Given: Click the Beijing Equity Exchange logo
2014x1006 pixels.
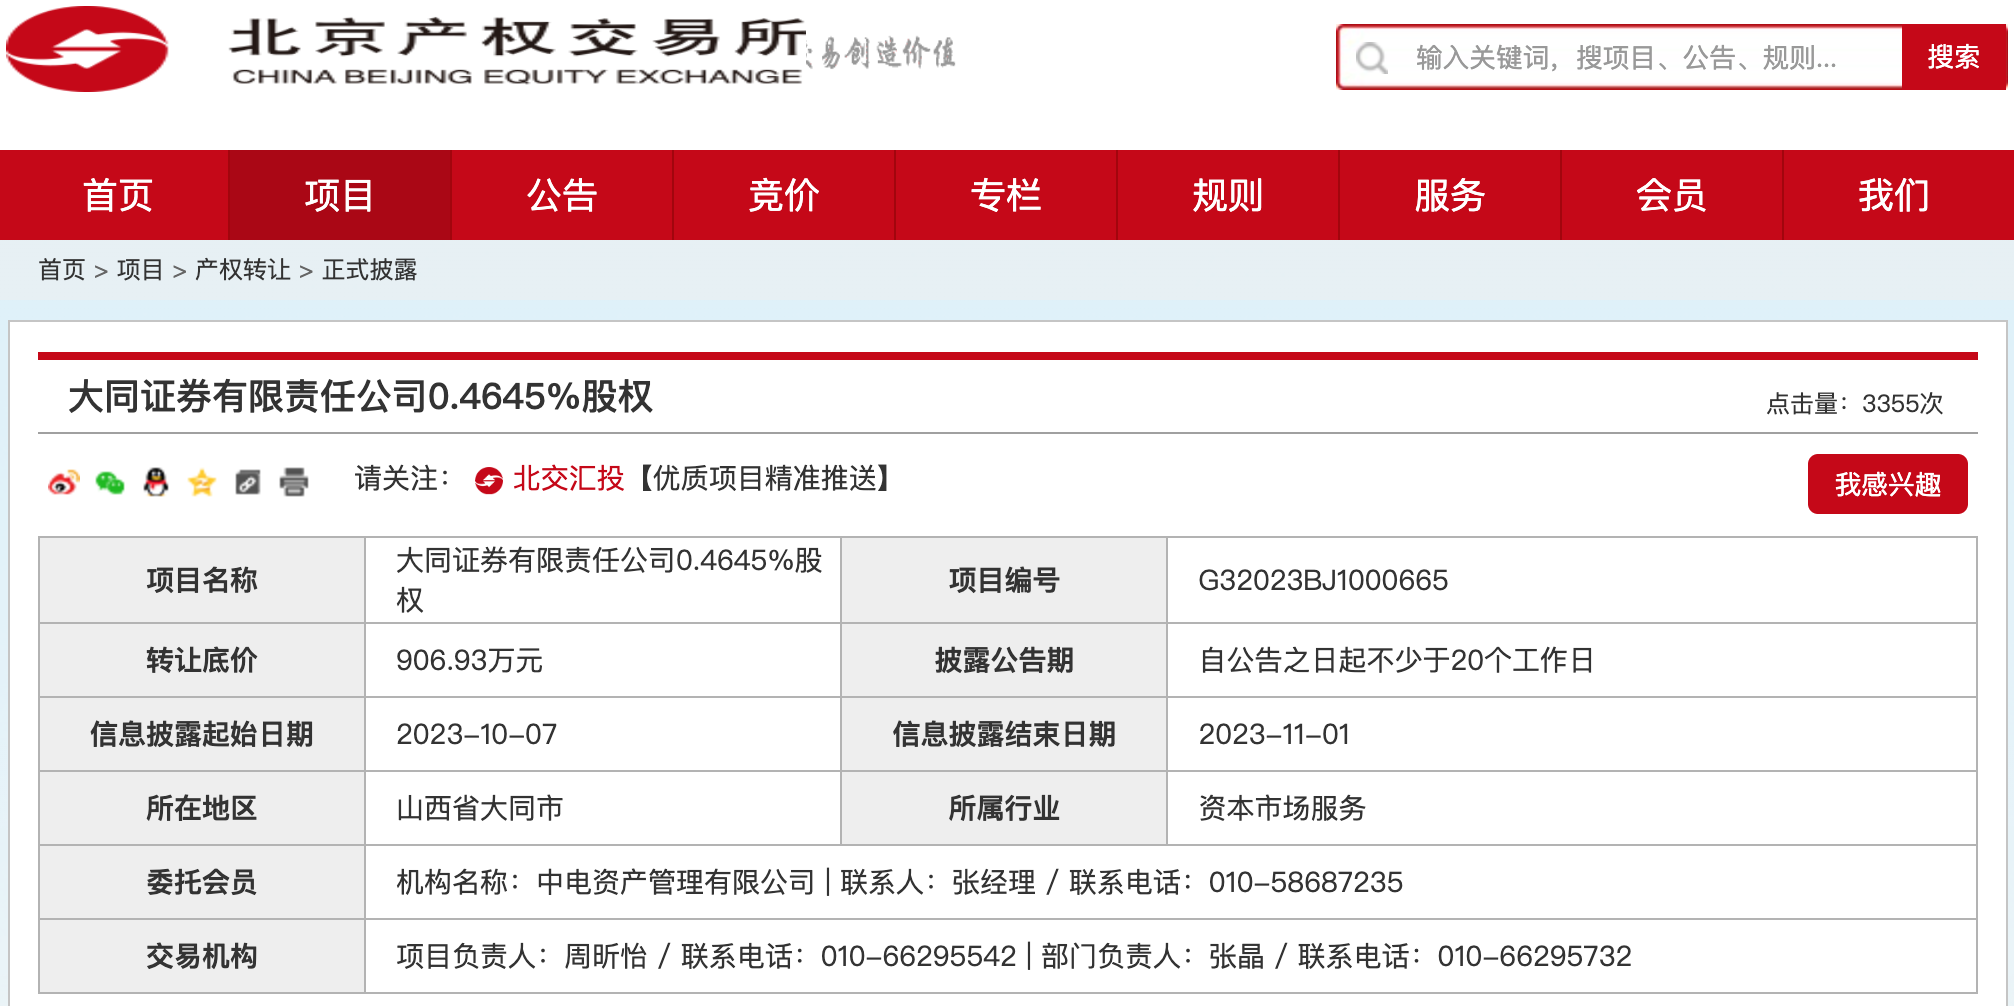Looking at the screenshot, I should click(87, 49).
